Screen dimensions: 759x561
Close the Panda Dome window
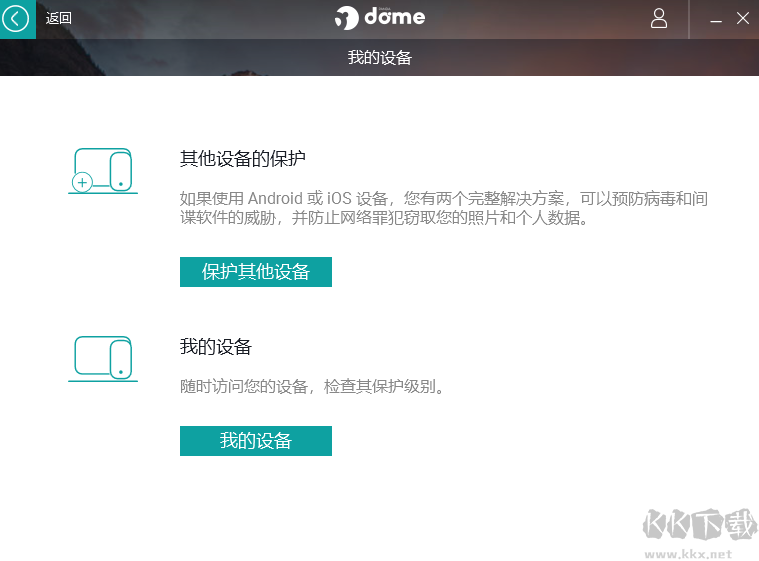click(x=743, y=18)
